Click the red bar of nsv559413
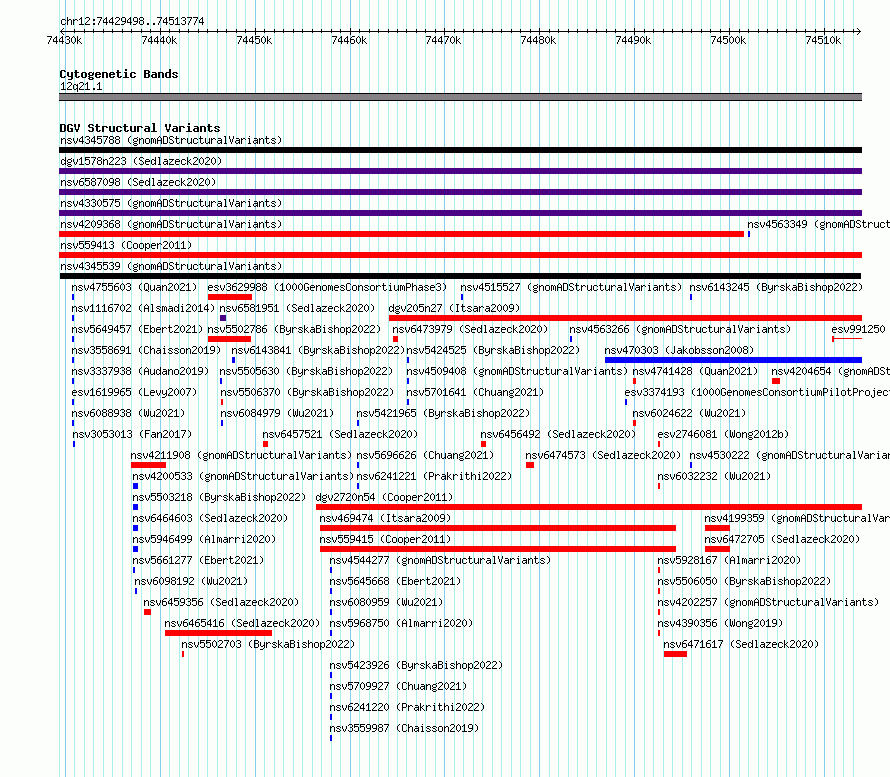The image size is (890, 777). tap(460, 255)
